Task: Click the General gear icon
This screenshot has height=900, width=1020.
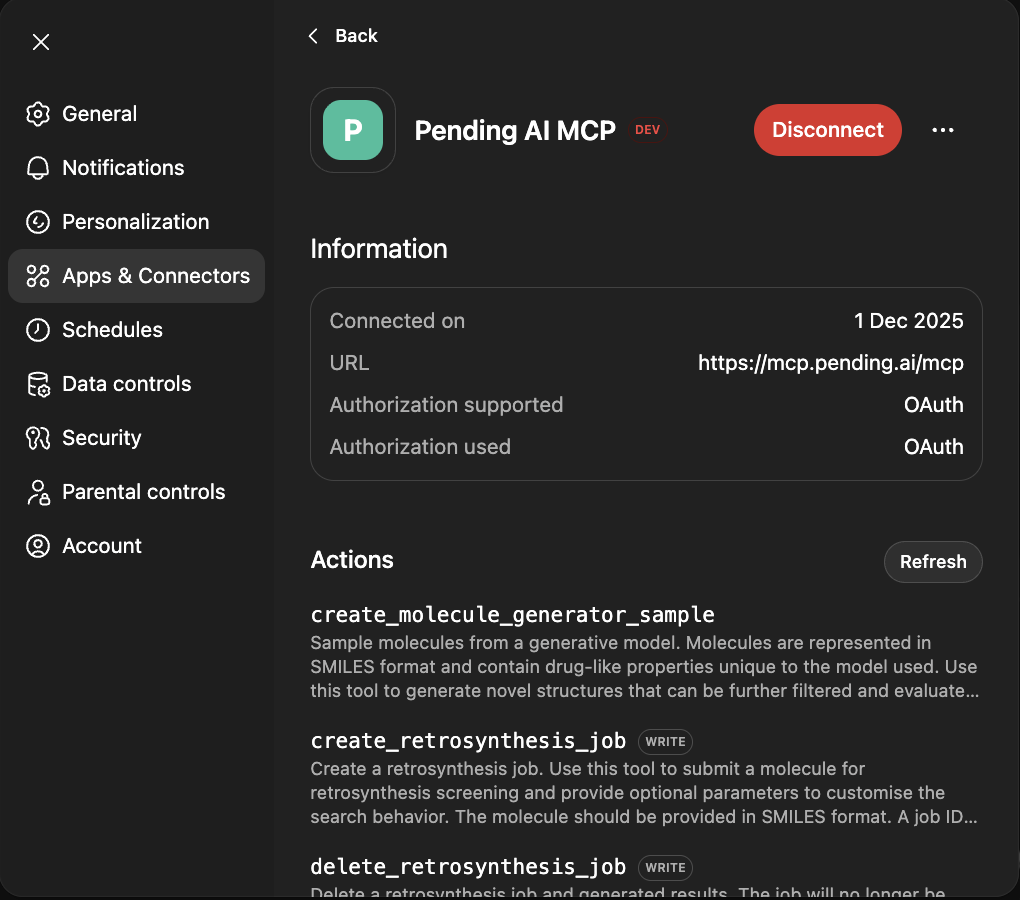Action: (x=38, y=114)
